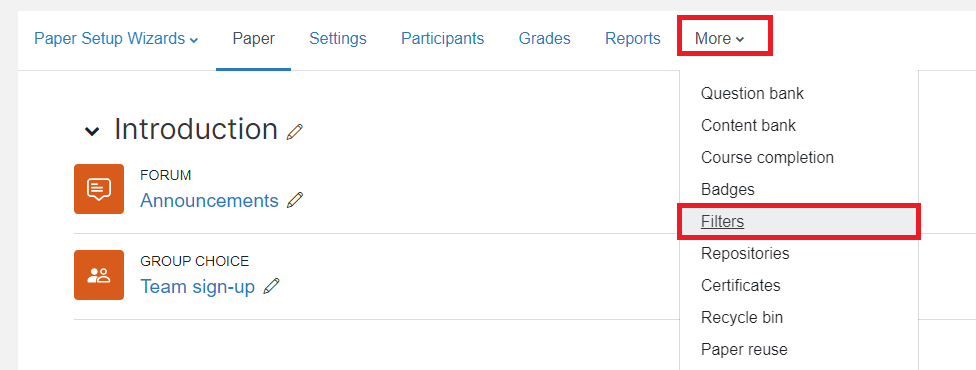Switch to the Paper tab

click(x=253, y=39)
